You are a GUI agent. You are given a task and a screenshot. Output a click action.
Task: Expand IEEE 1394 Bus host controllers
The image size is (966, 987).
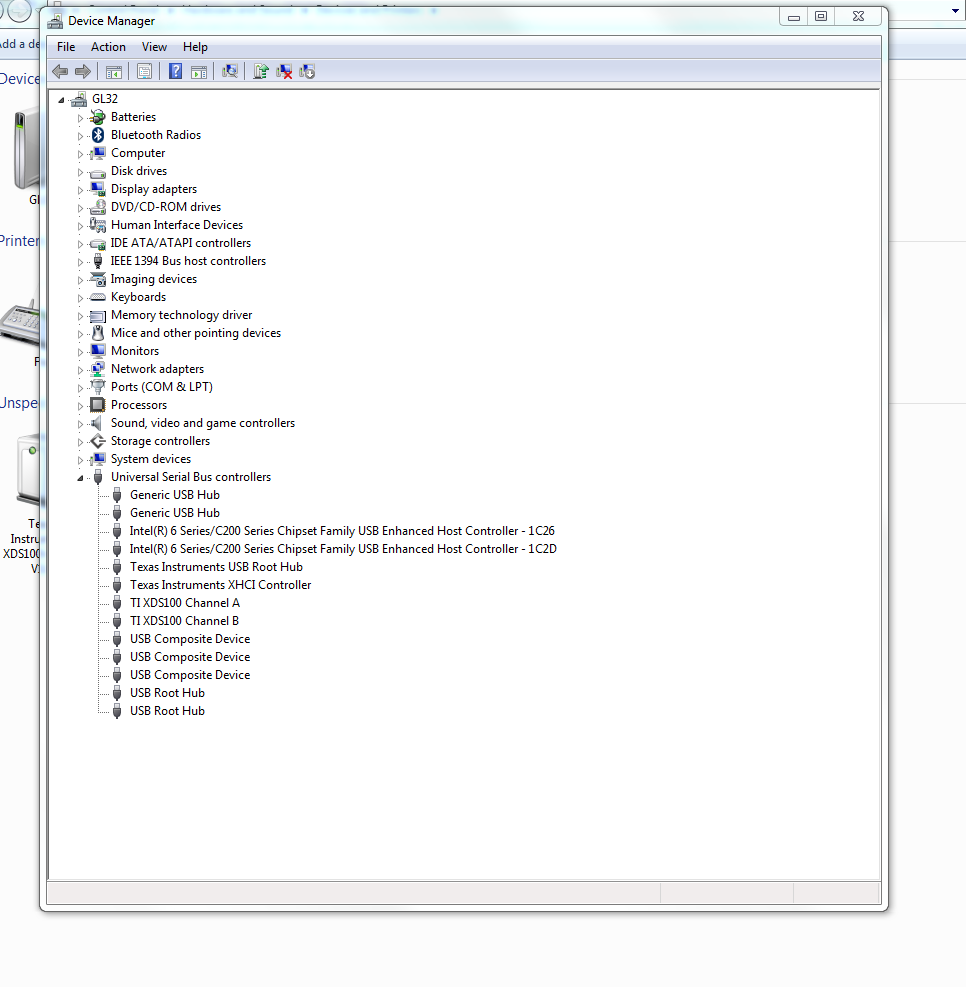pyautogui.click(x=80, y=261)
